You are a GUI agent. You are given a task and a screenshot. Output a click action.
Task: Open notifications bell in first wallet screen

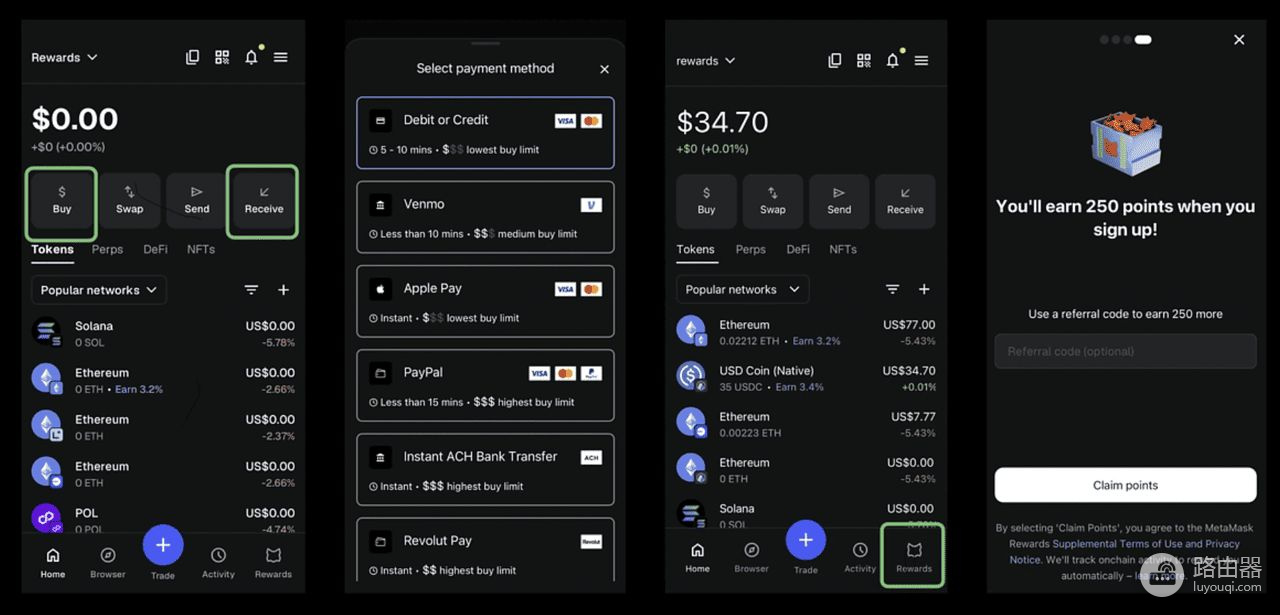252,57
